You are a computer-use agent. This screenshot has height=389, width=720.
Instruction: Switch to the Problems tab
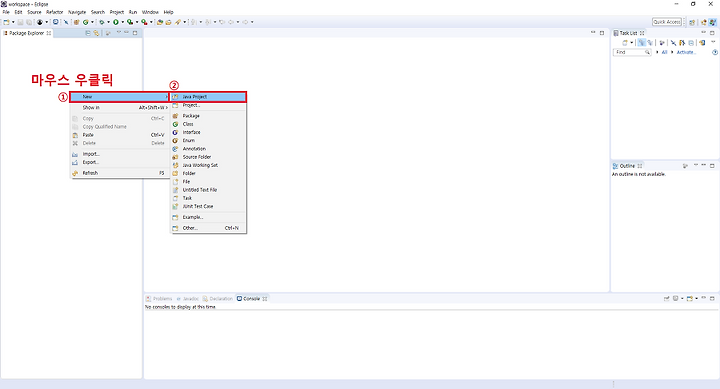[159, 299]
